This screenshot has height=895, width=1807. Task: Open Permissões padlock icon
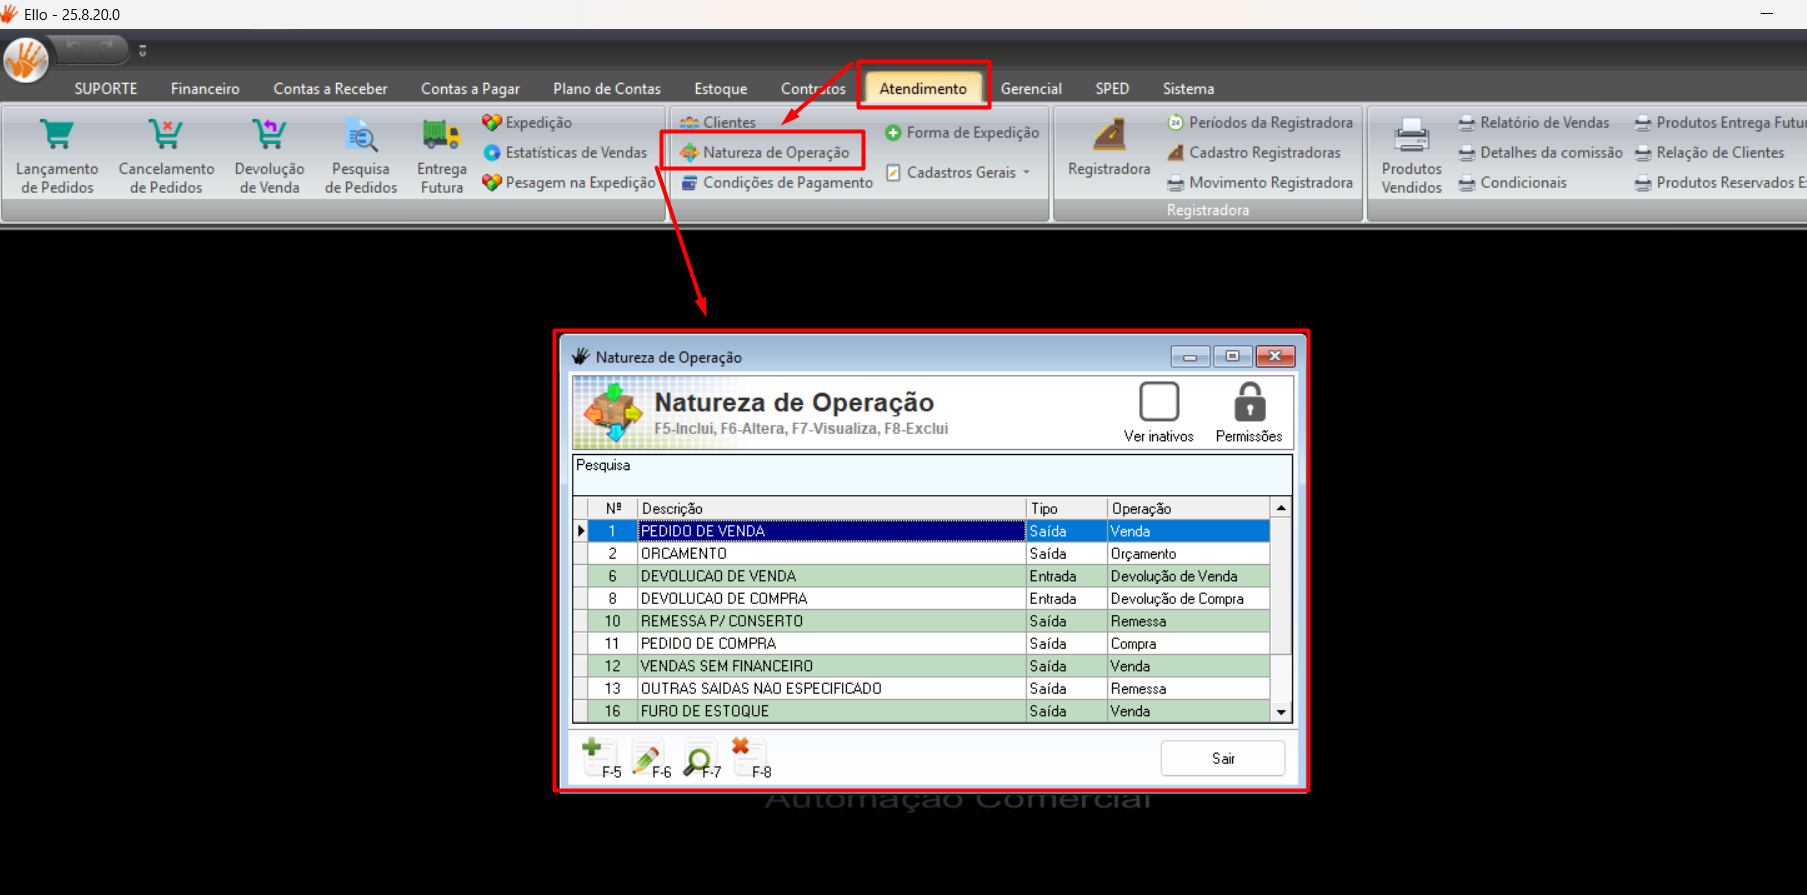(x=1249, y=403)
